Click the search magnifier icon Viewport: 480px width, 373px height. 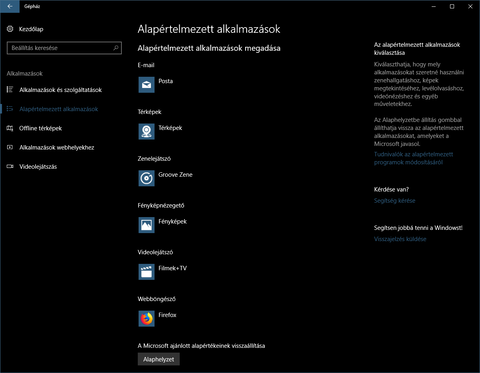point(116,48)
